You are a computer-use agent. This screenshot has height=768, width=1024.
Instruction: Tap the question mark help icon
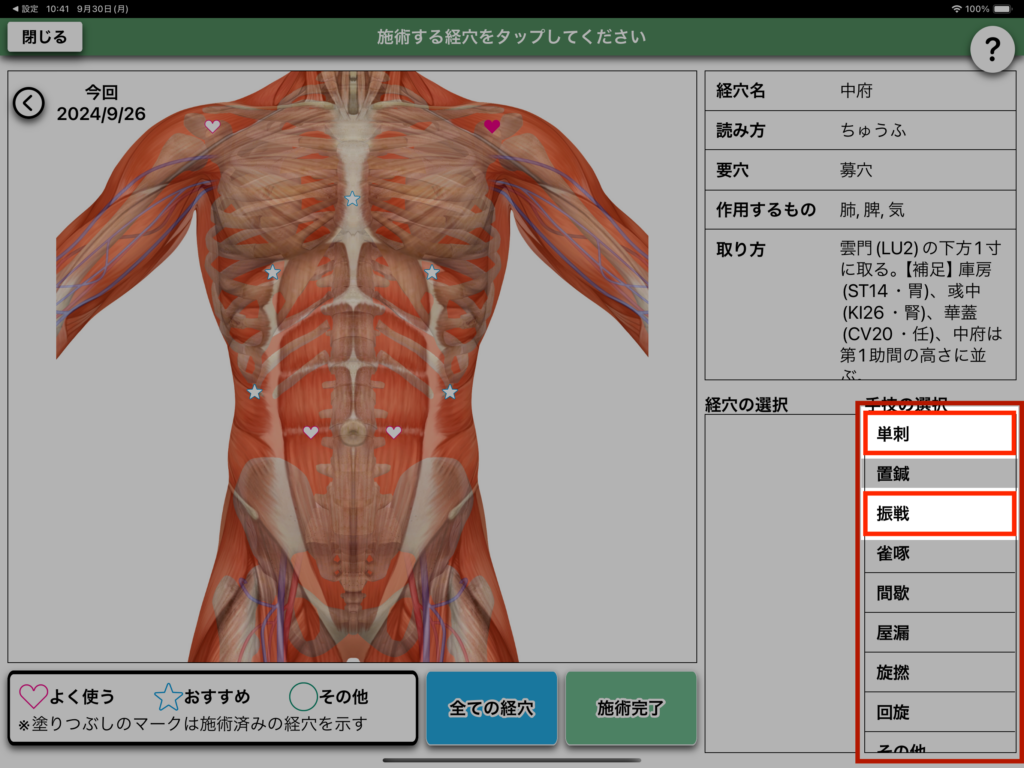[x=992, y=47]
